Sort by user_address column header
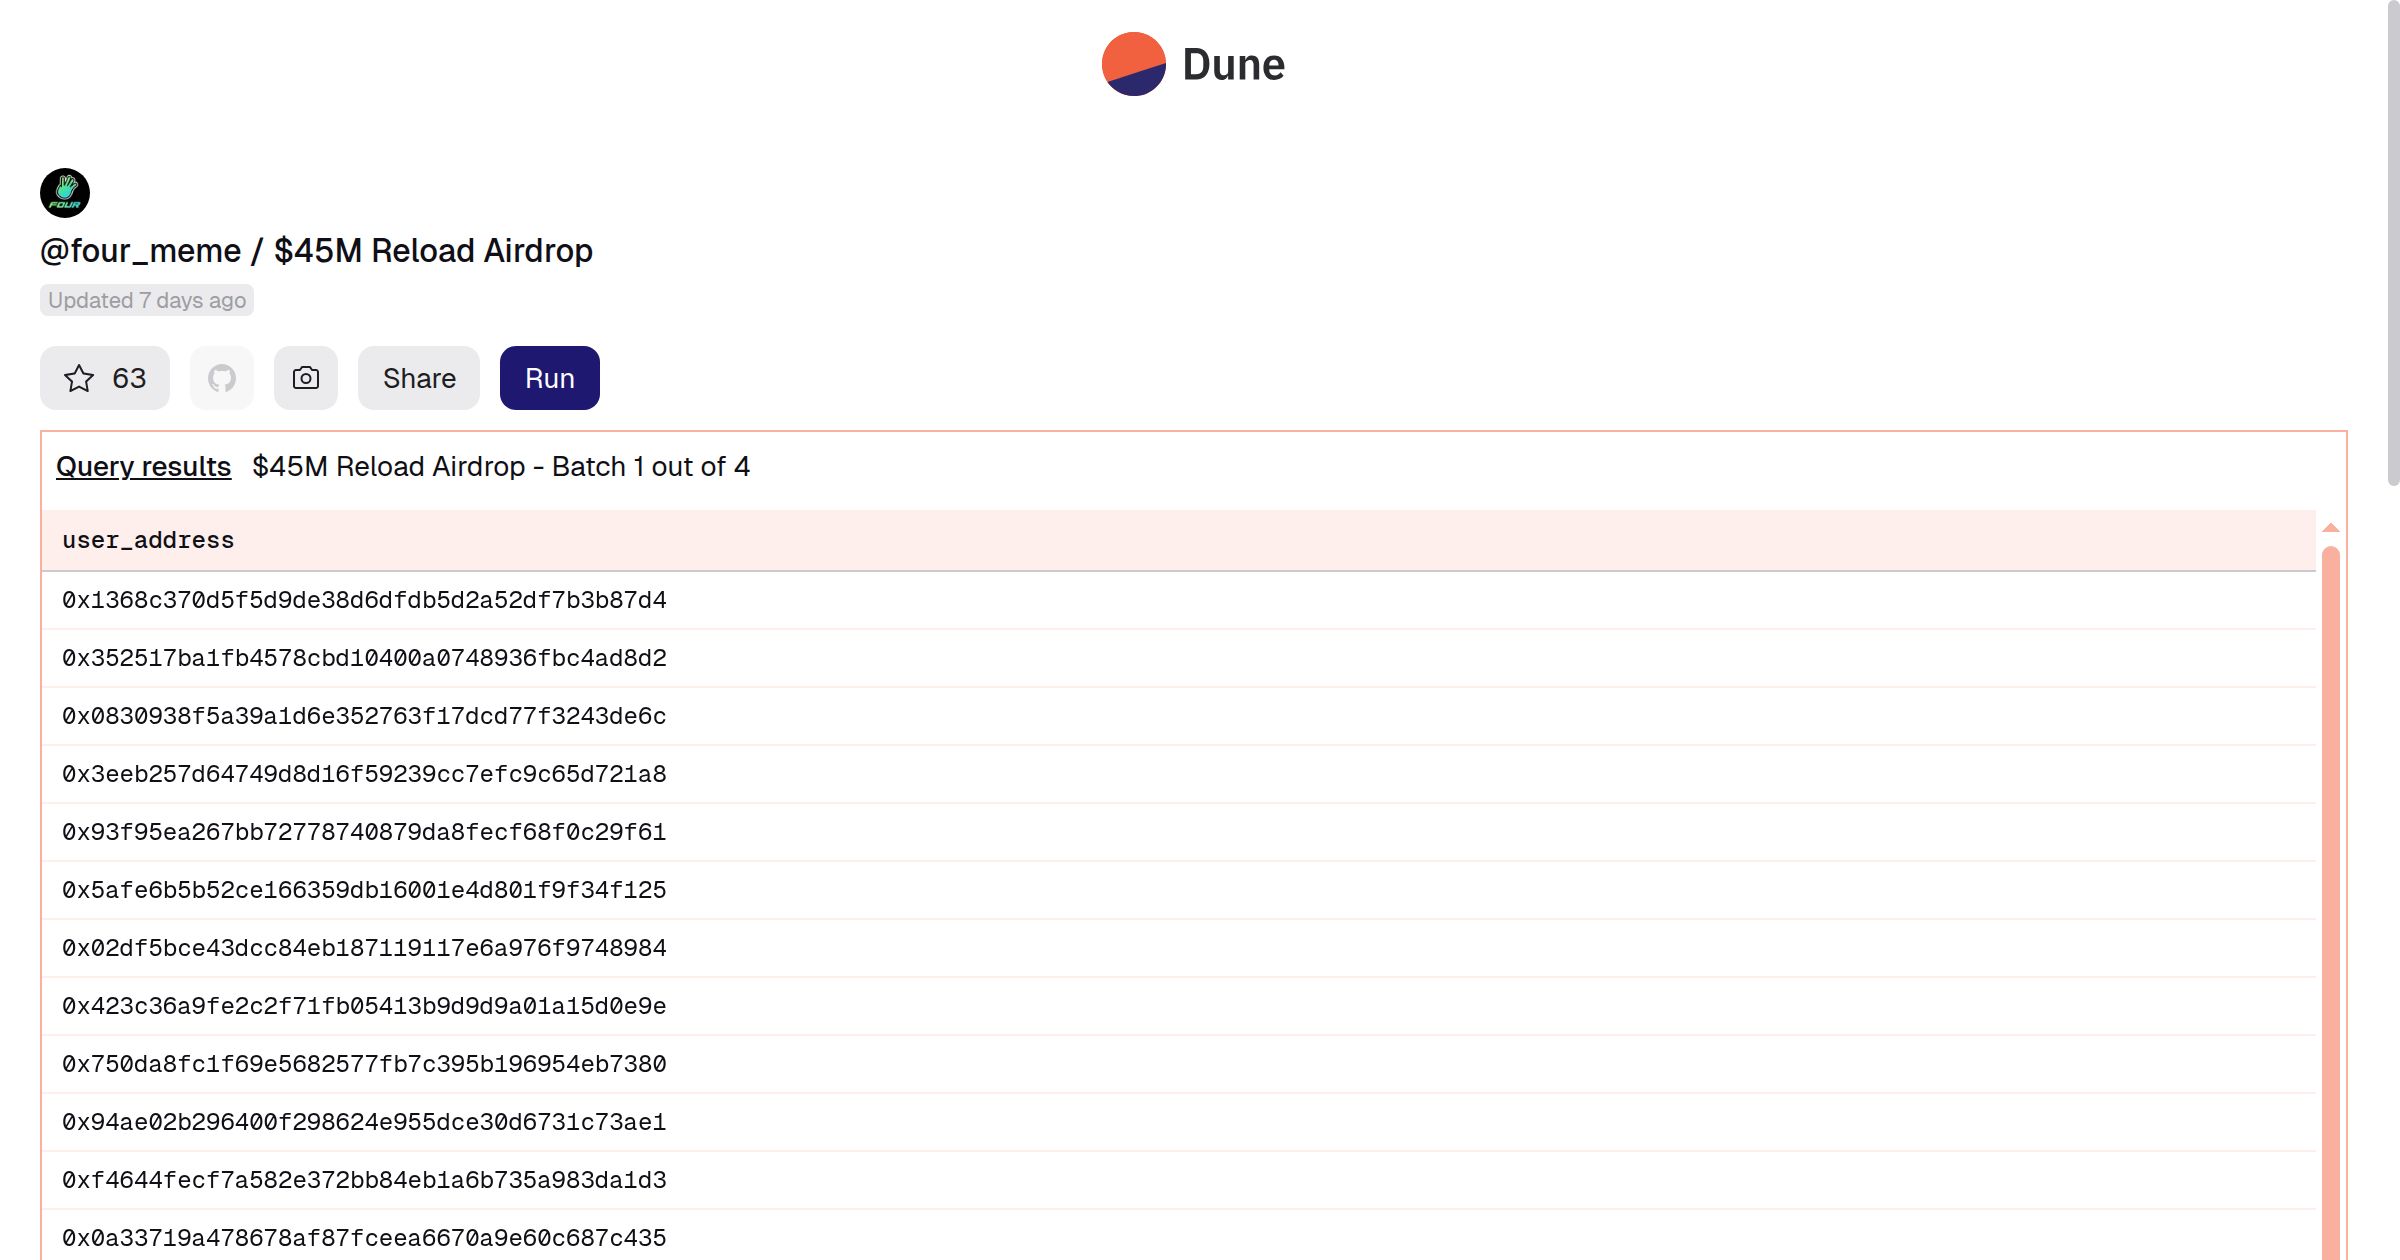Viewport: 2400px width, 1260px height. point(148,540)
